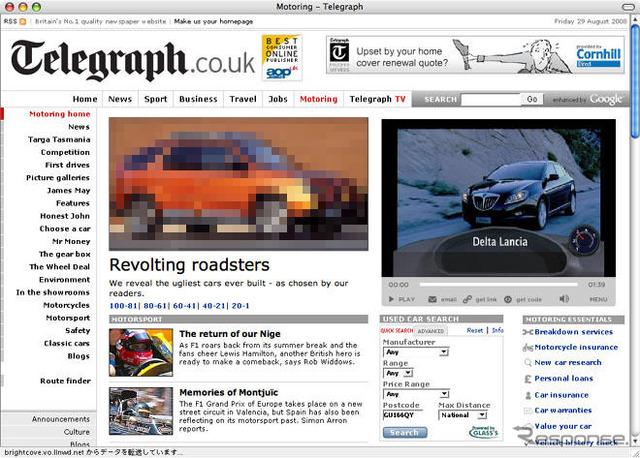This screenshot has height=458, width=640.
Task: Open the Revolting roadsters pixelated car image
Action: 238,184
